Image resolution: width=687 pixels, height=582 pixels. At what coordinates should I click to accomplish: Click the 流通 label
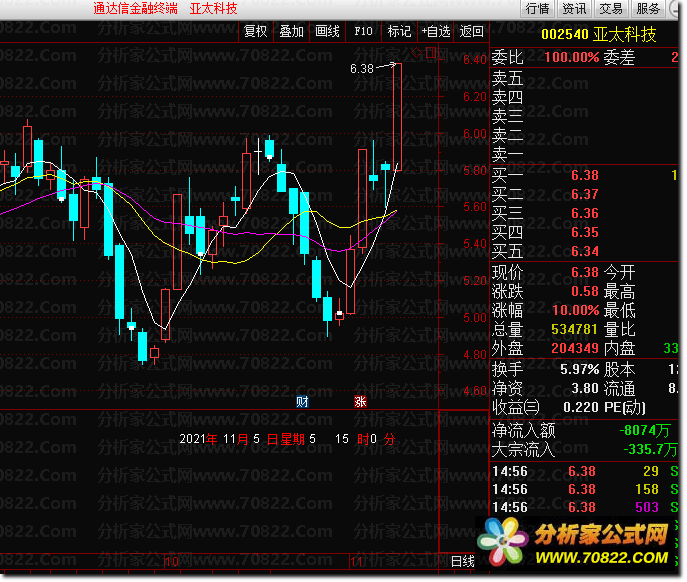620,389
